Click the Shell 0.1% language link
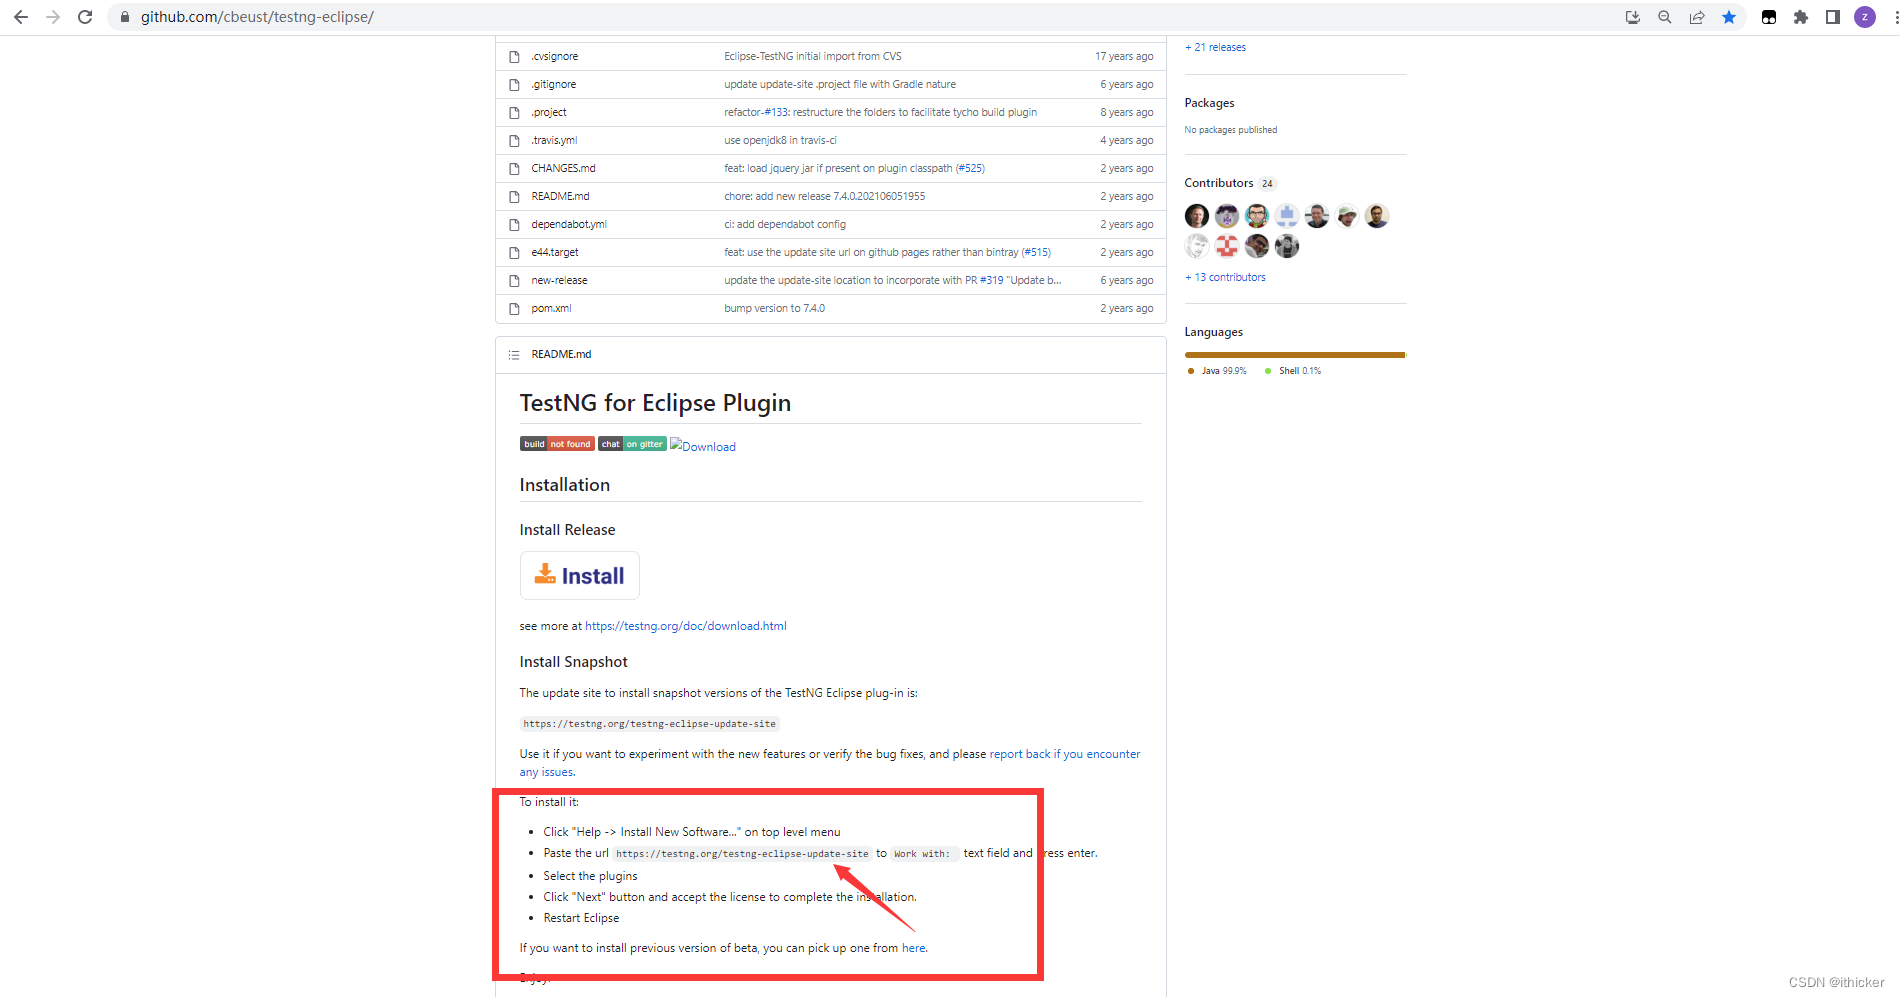The image size is (1900, 997). point(1293,371)
